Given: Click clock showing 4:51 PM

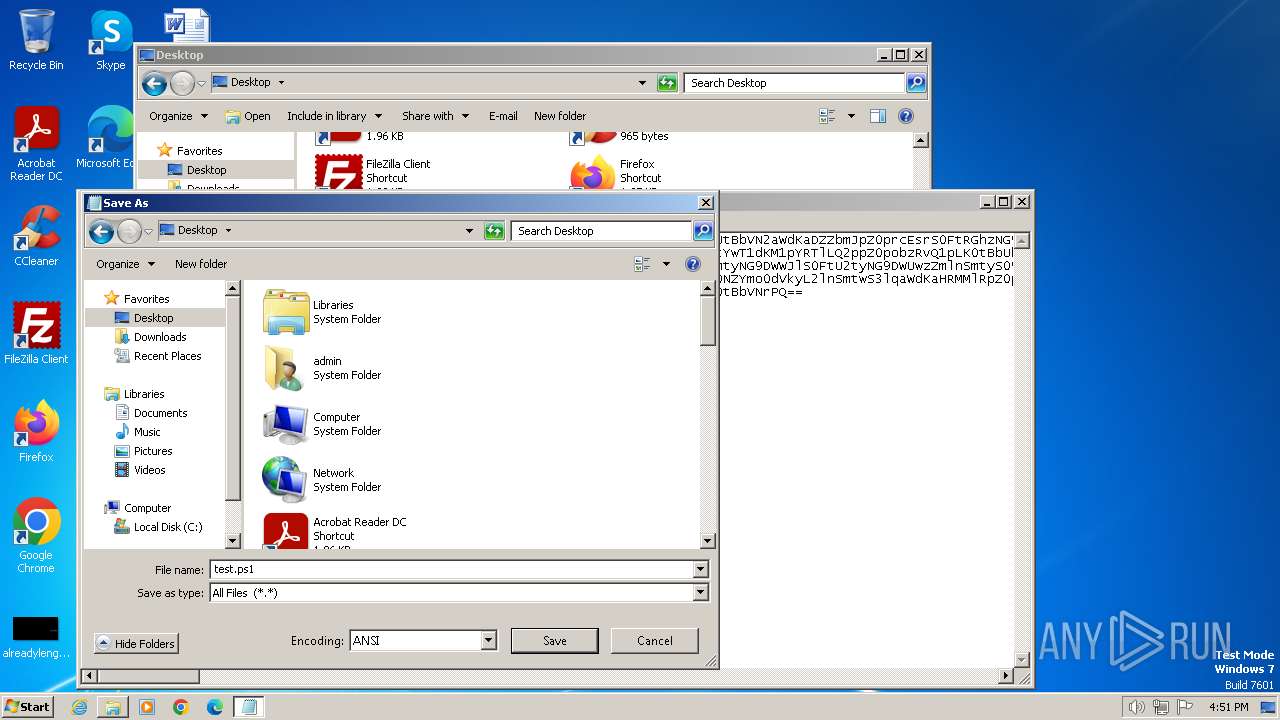Looking at the screenshot, I should pos(1229,707).
